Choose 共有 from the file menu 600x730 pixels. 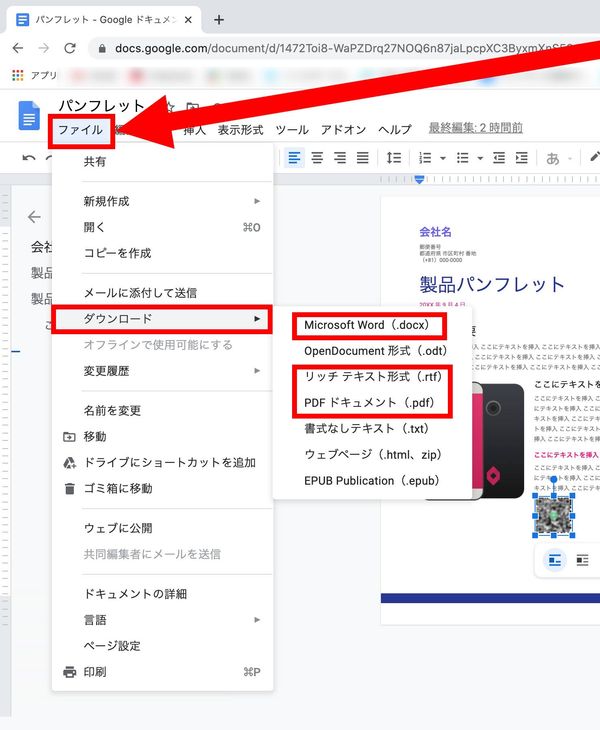click(x=162, y=162)
